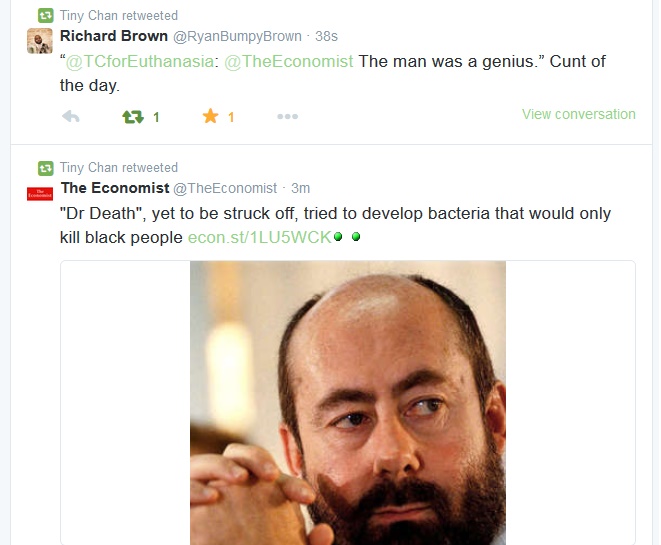Click second Tiny Chan retweeted icon
Image resolution: width=661 pixels, height=545 pixels.
click(x=46, y=168)
